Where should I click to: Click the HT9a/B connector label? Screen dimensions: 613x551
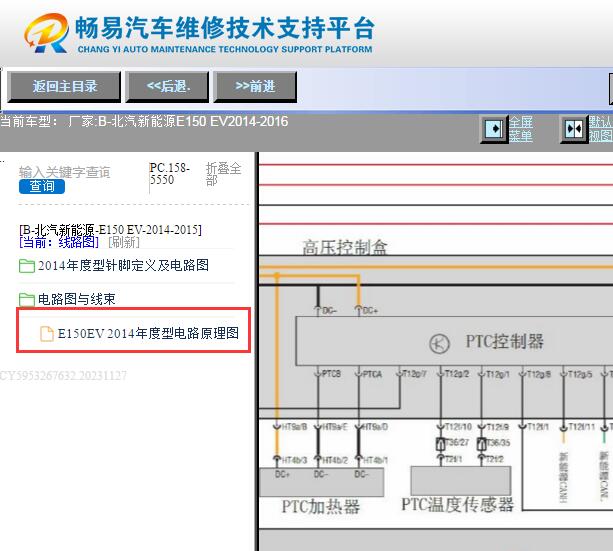click(x=294, y=427)
